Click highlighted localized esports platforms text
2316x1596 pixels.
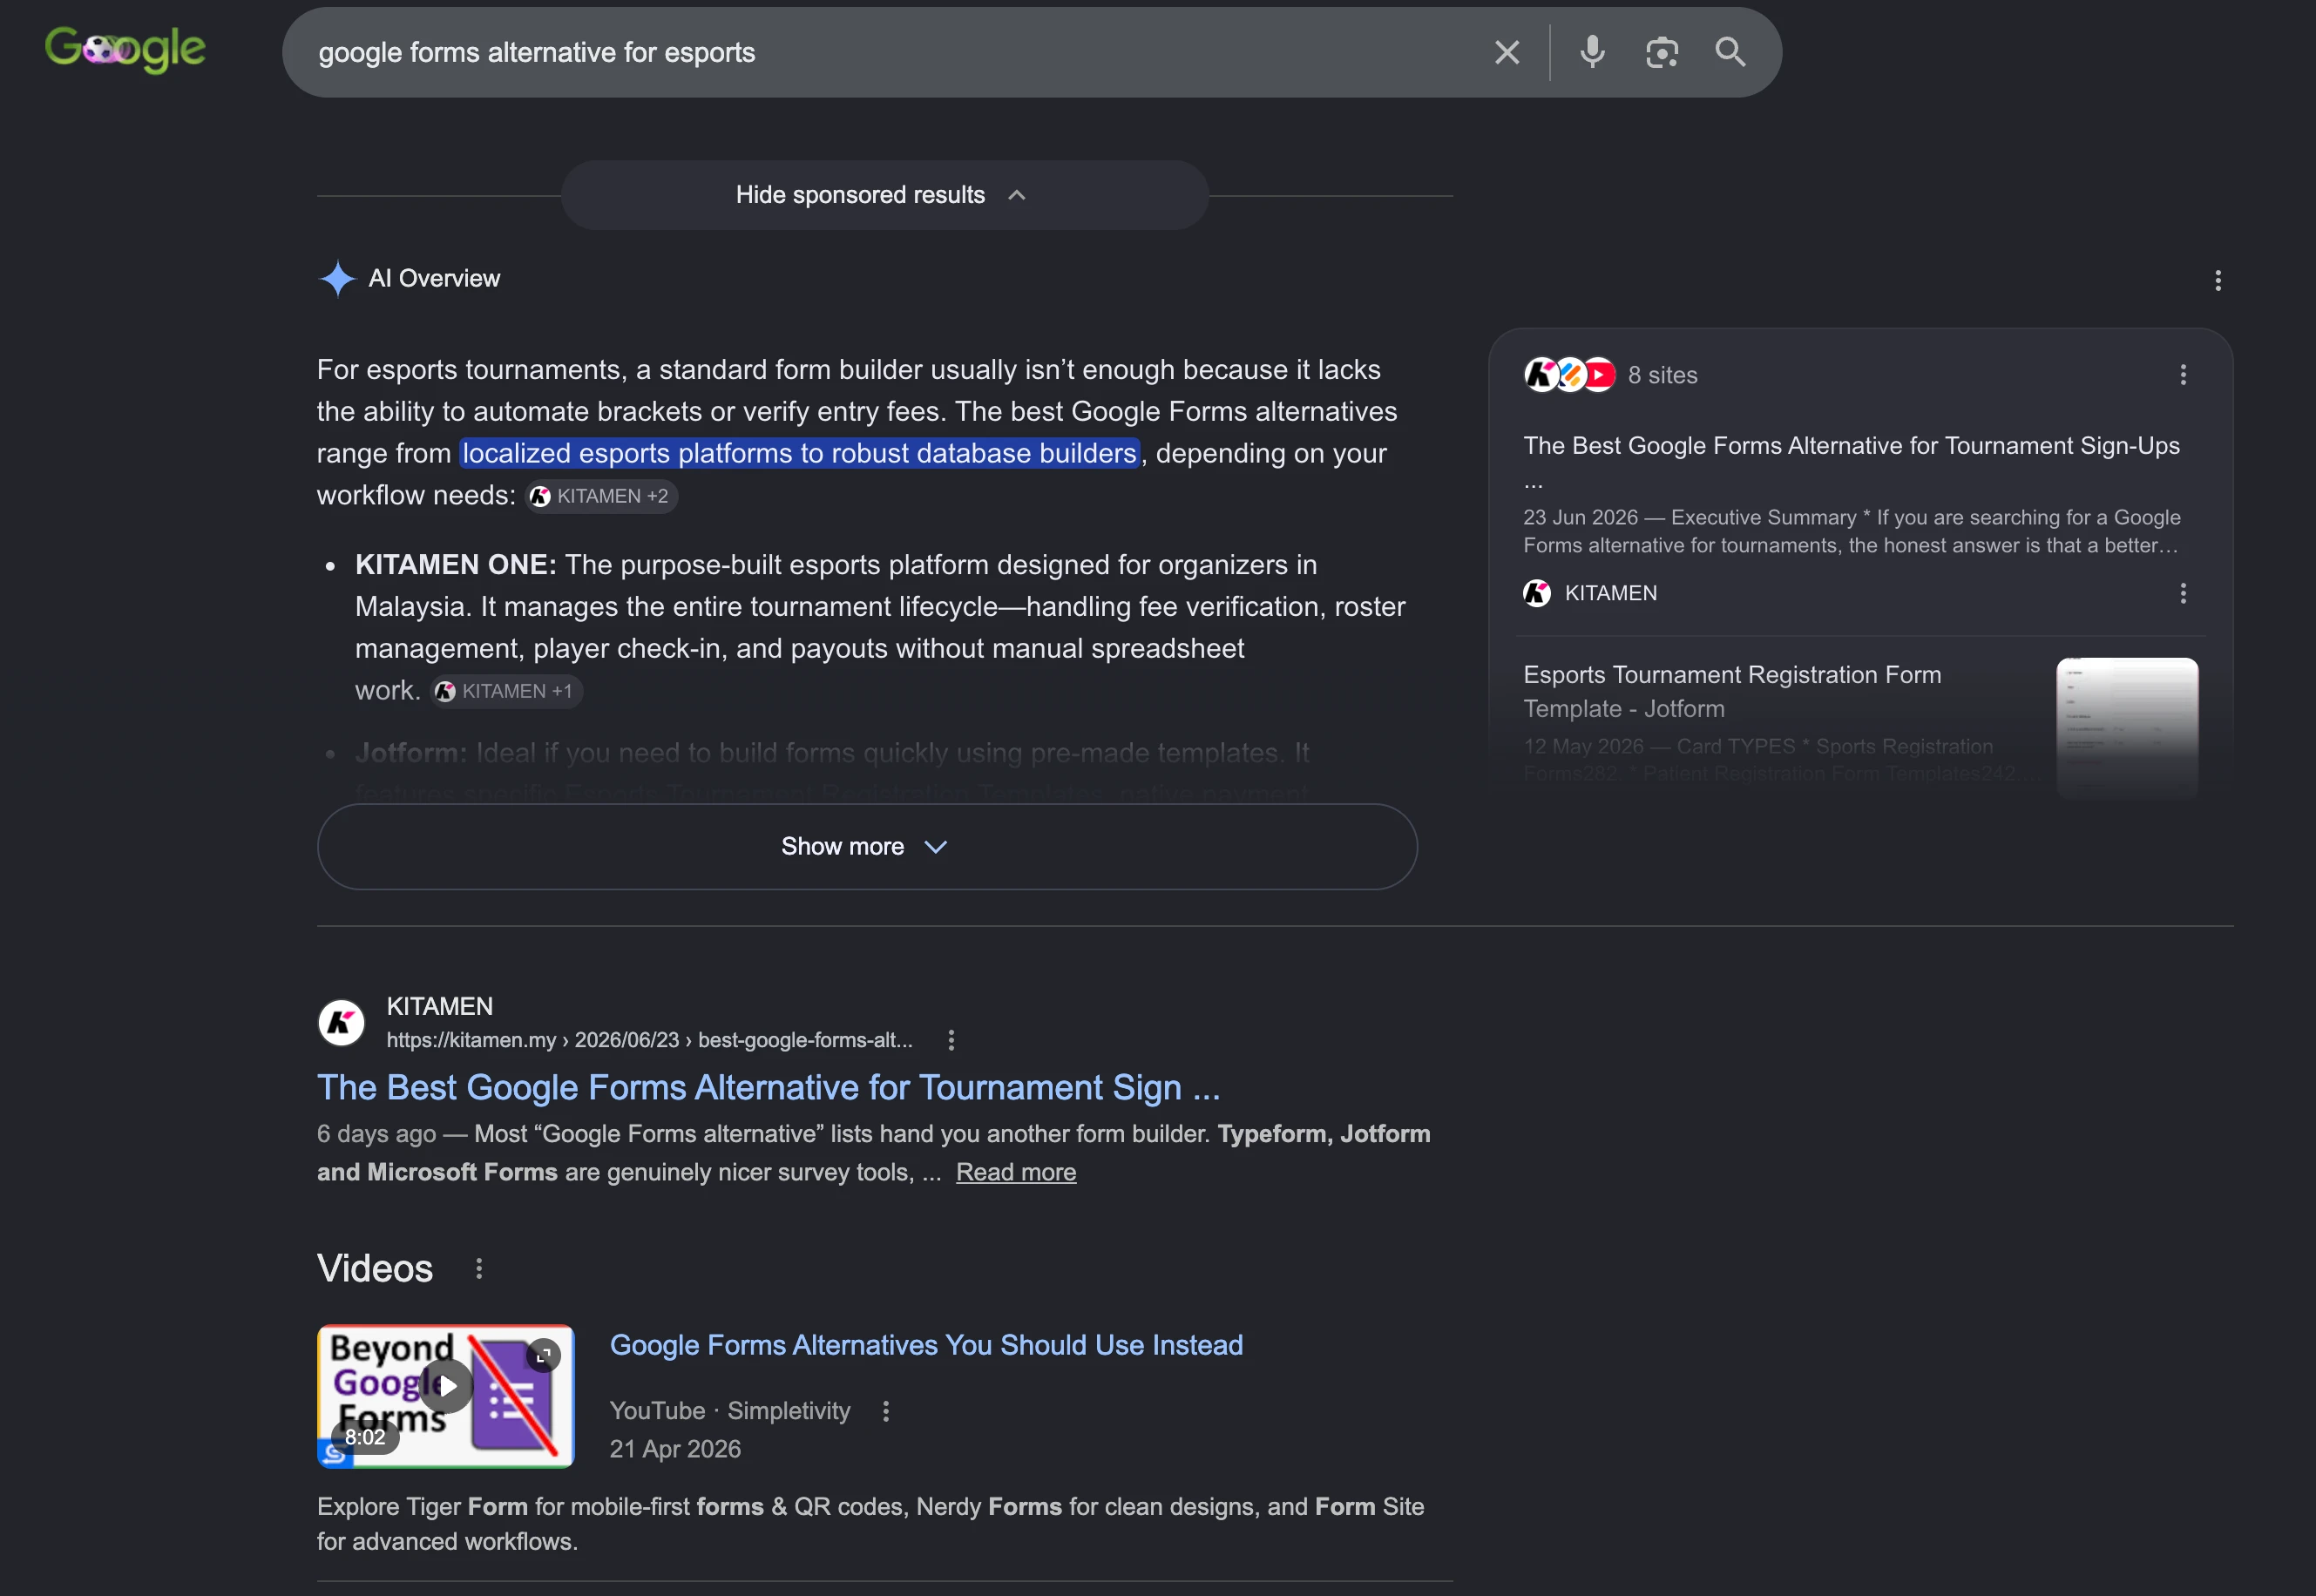pos(799,454)
